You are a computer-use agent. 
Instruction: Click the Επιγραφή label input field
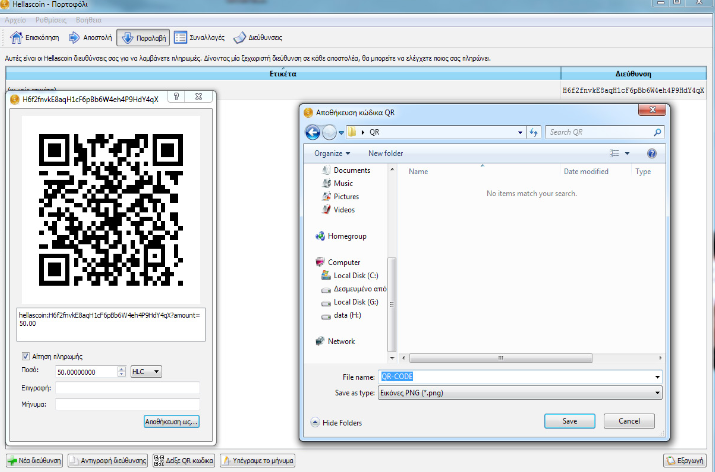tap(127, 388)
